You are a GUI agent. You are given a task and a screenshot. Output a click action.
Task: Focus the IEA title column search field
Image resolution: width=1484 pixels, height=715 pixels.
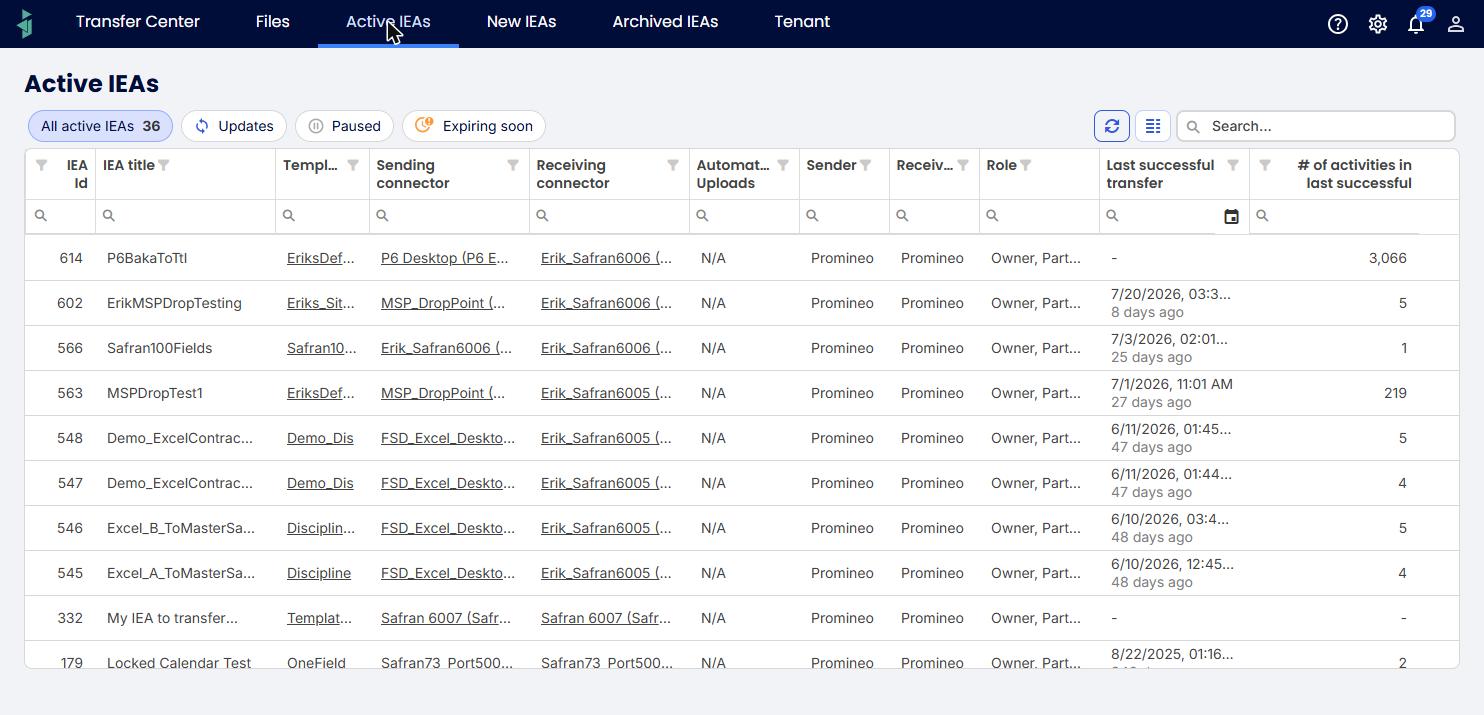click(186, 216)
